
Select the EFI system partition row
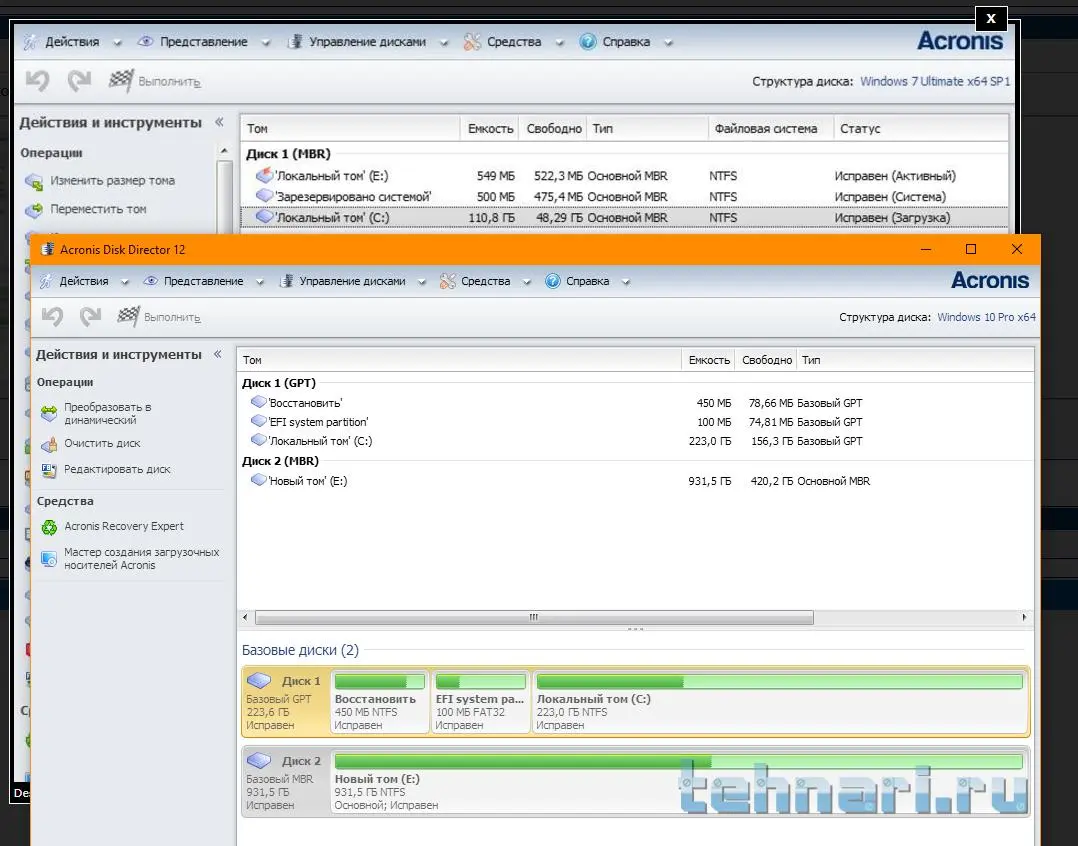(318, 422)
